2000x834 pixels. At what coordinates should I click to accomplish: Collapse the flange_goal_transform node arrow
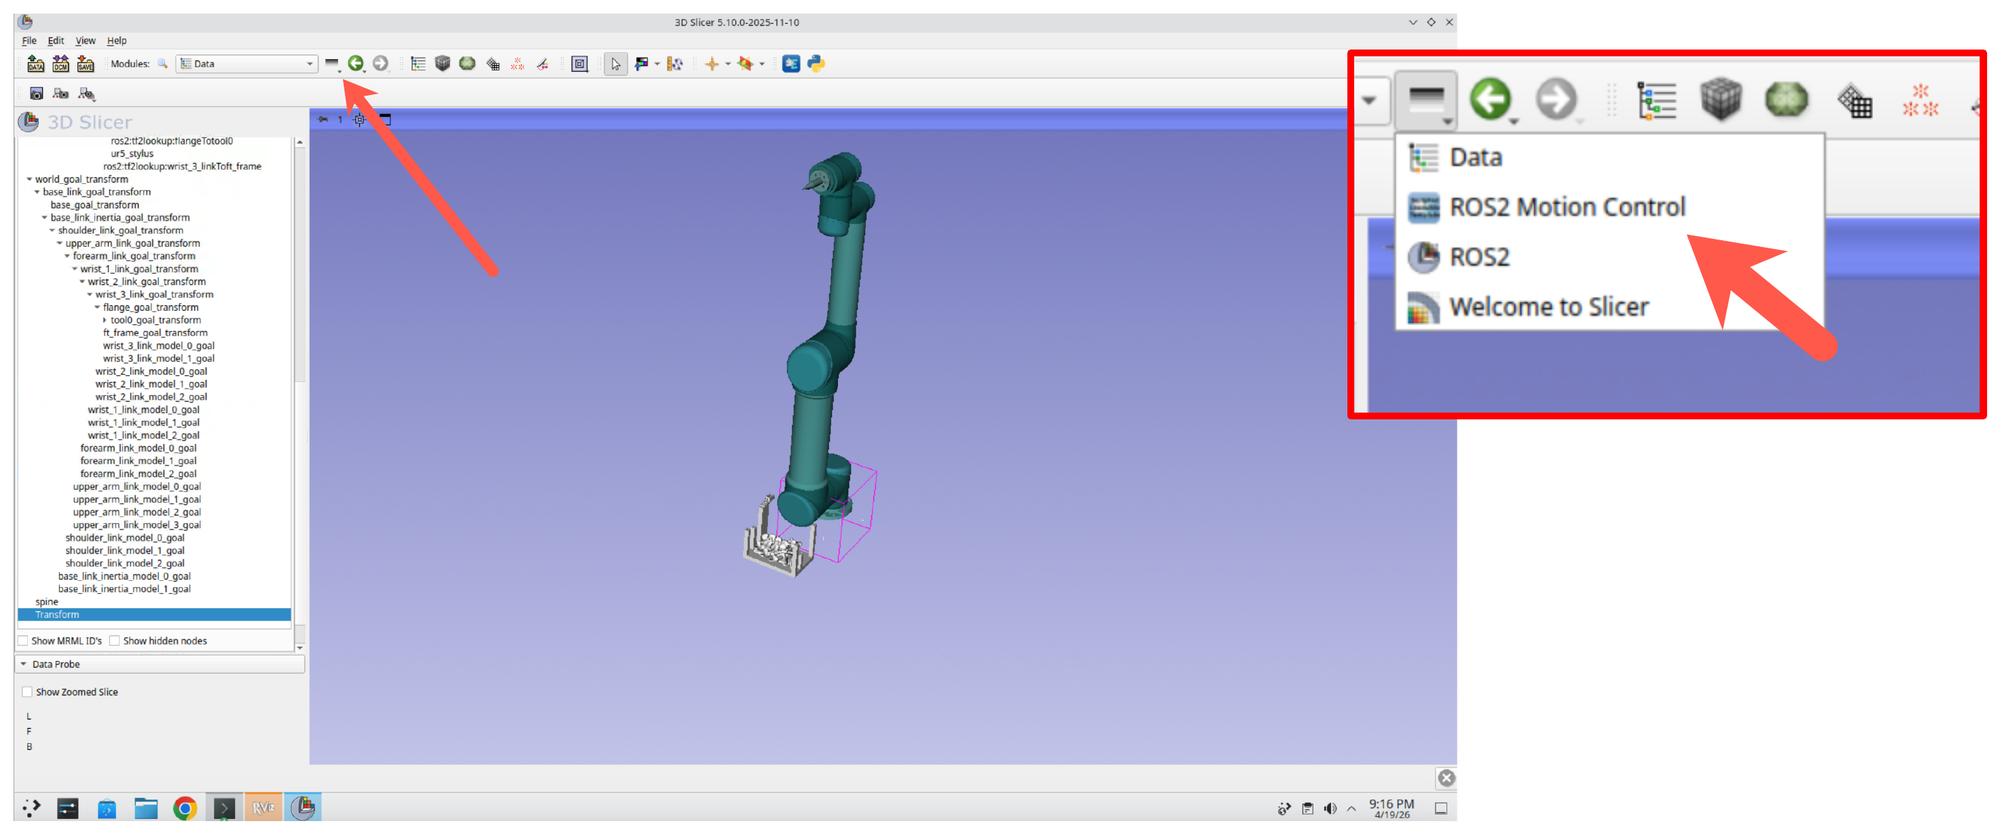(97, 308)
